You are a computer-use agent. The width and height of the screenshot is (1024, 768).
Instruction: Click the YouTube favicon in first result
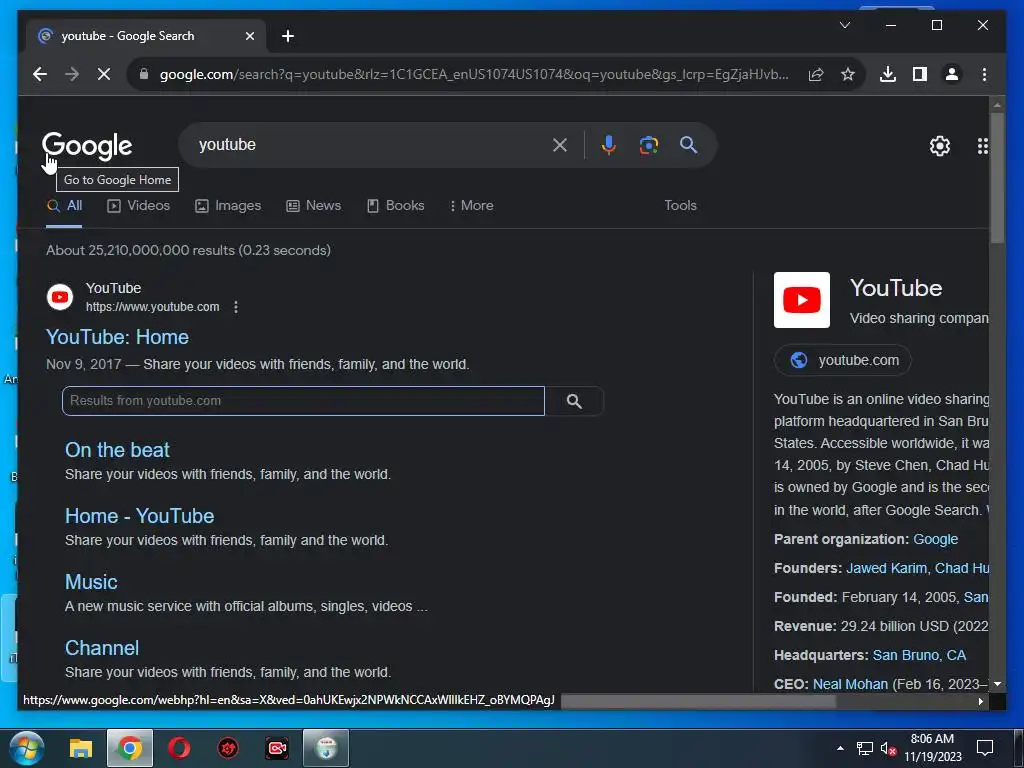pyautogui.click(x=60, y=297)
